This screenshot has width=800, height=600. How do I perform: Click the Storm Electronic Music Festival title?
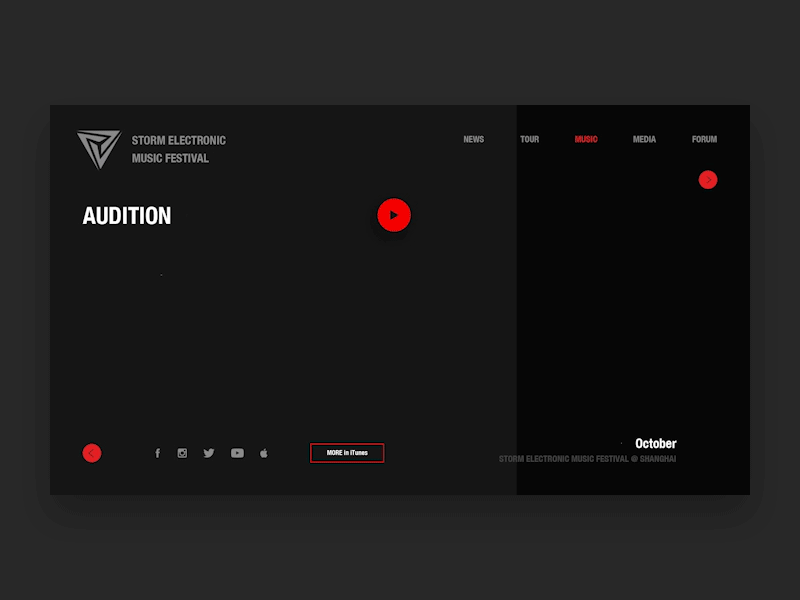[x=179, y=149]
